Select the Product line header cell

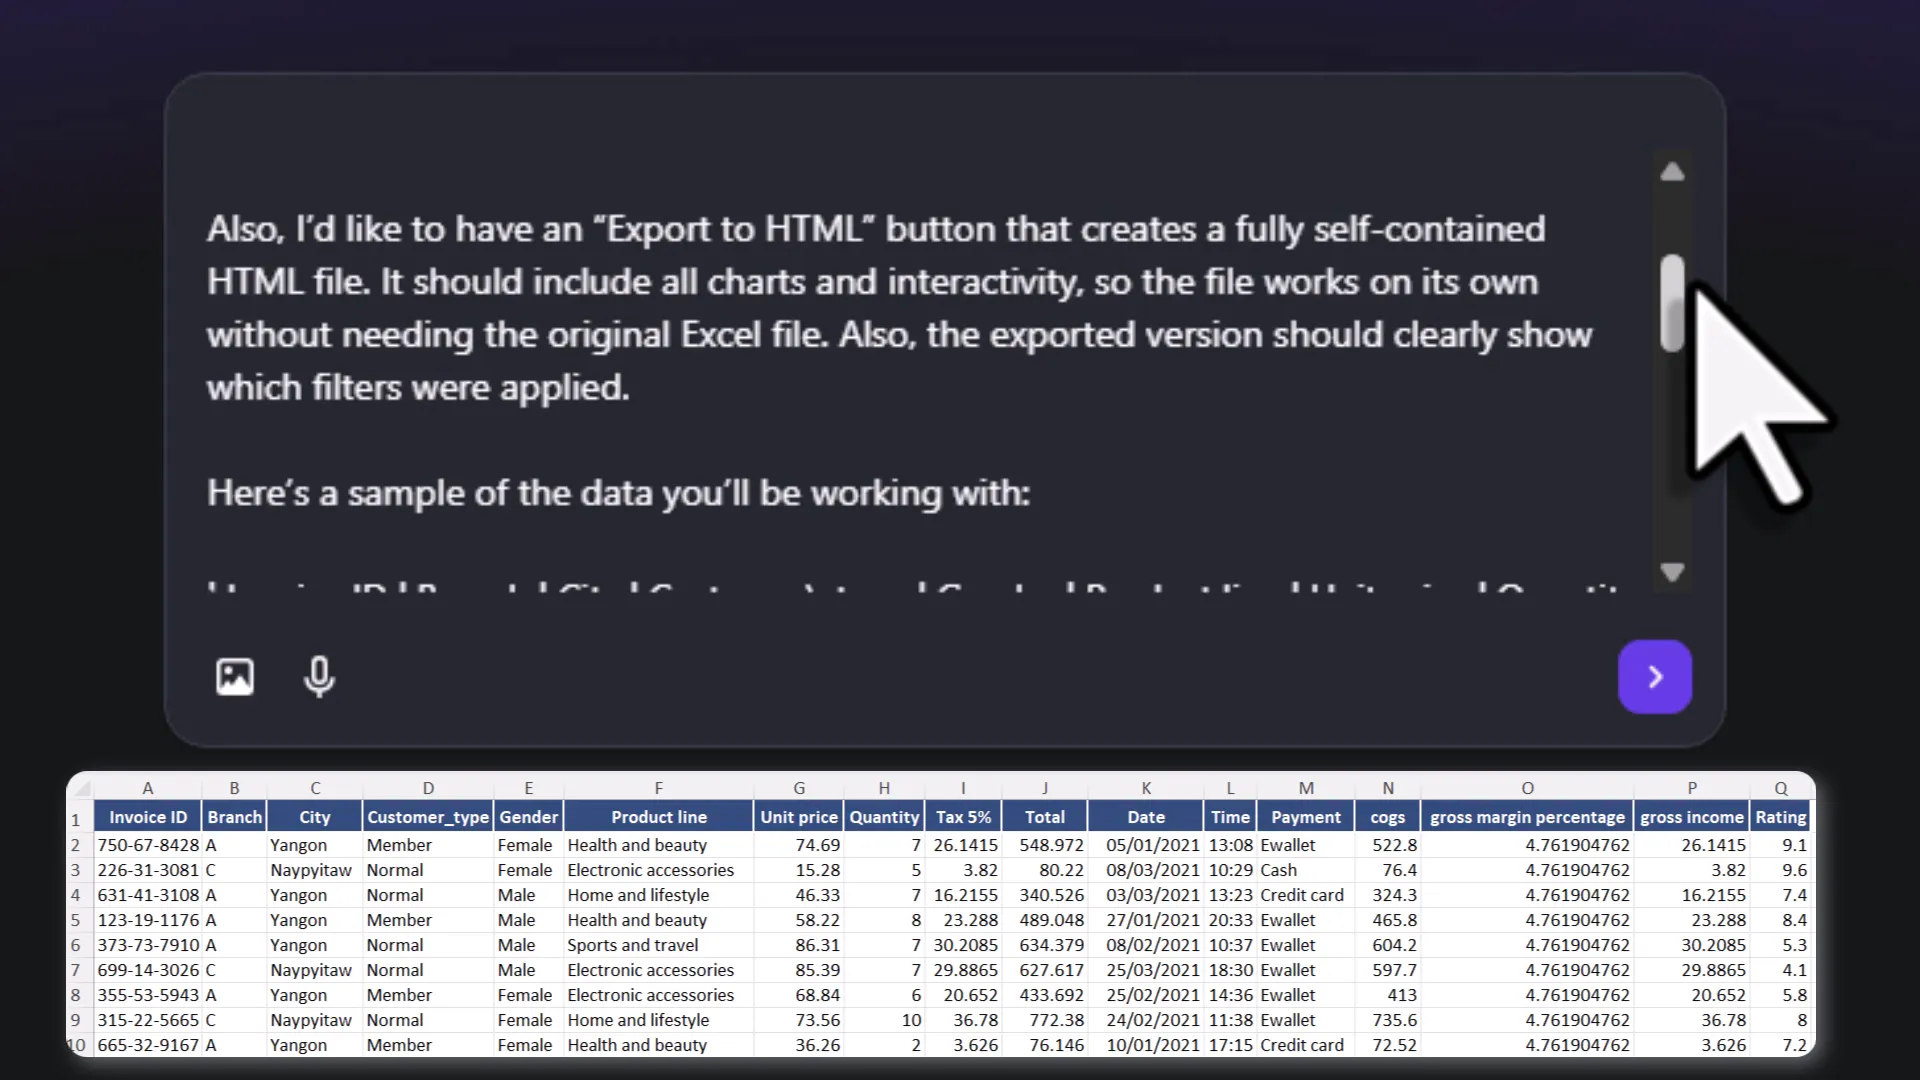pyautogui.click(x=658, y=816)
